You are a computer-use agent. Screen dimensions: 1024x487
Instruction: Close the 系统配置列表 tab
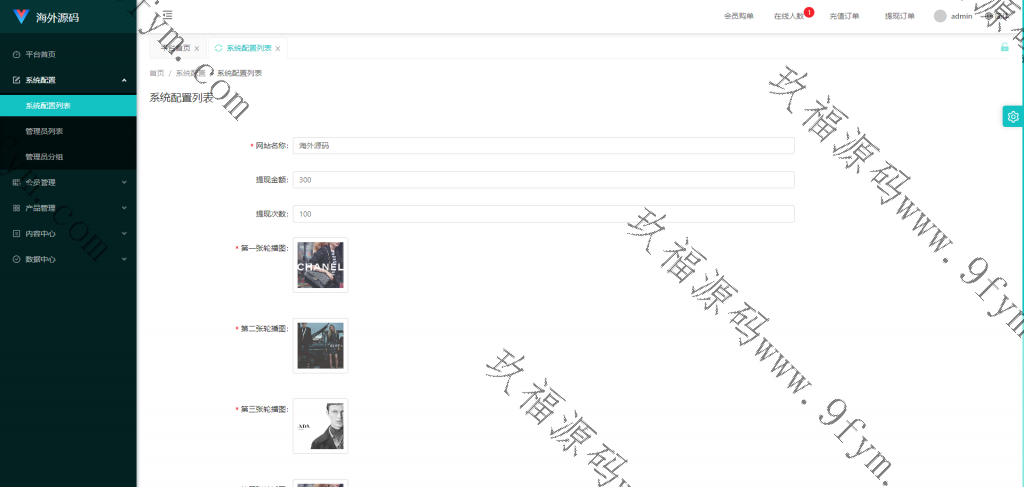(x=278, y=48)
